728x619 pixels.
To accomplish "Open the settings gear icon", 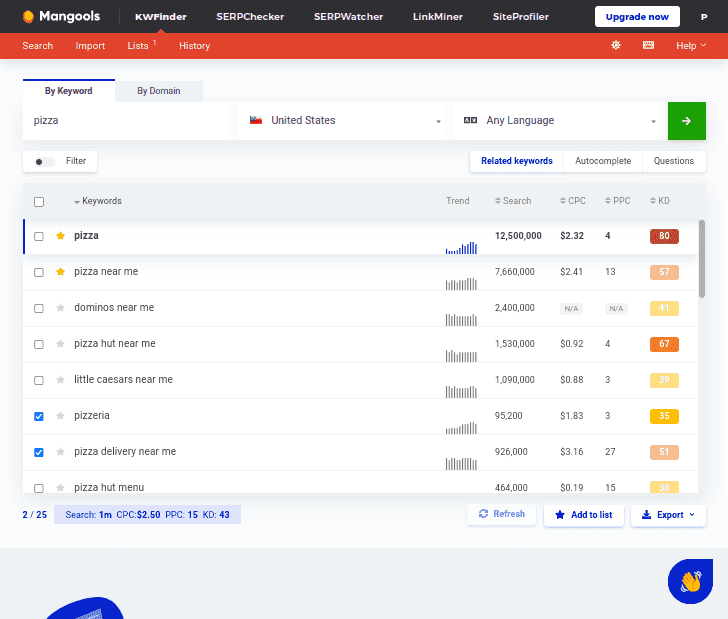I will coord(616,45).
